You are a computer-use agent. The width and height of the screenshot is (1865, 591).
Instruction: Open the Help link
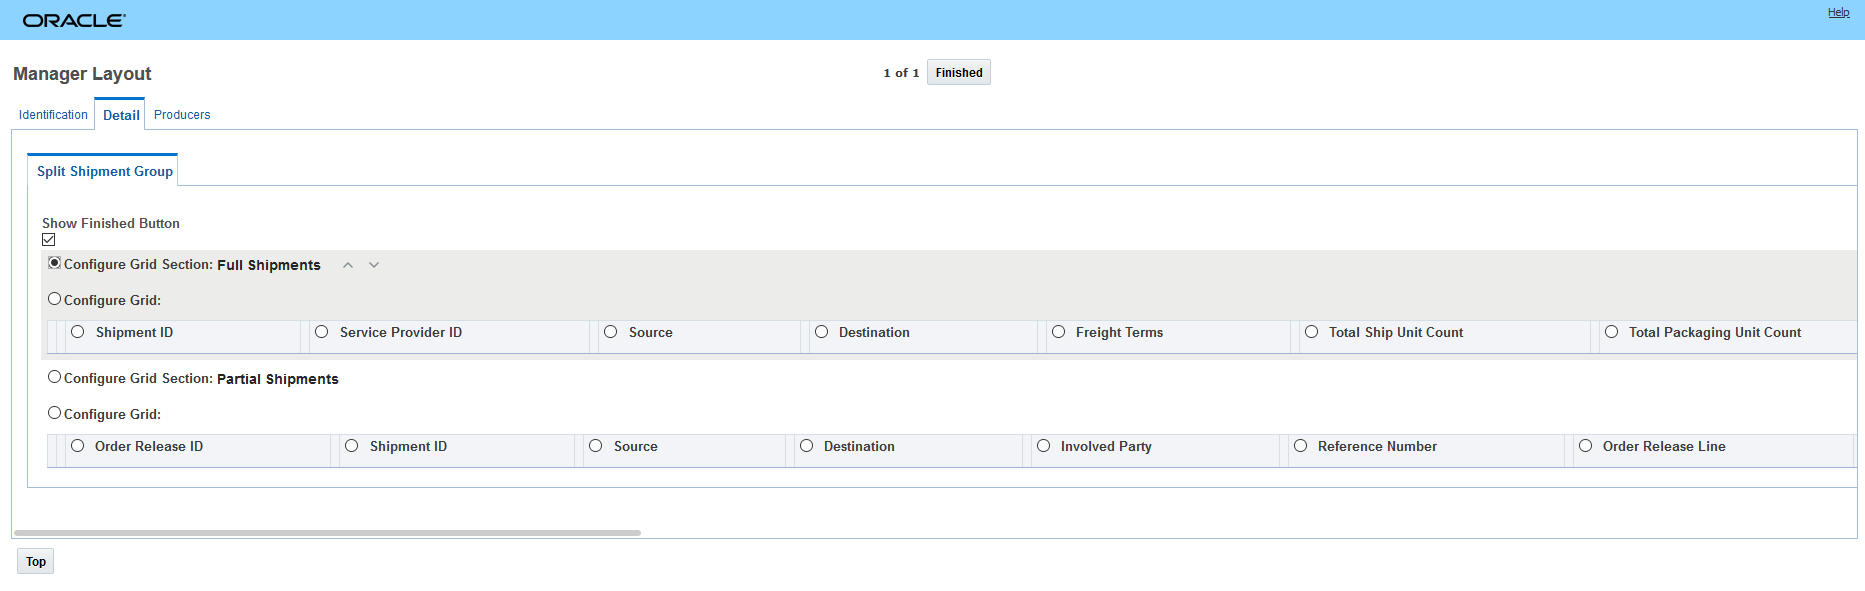point(1838,13)
